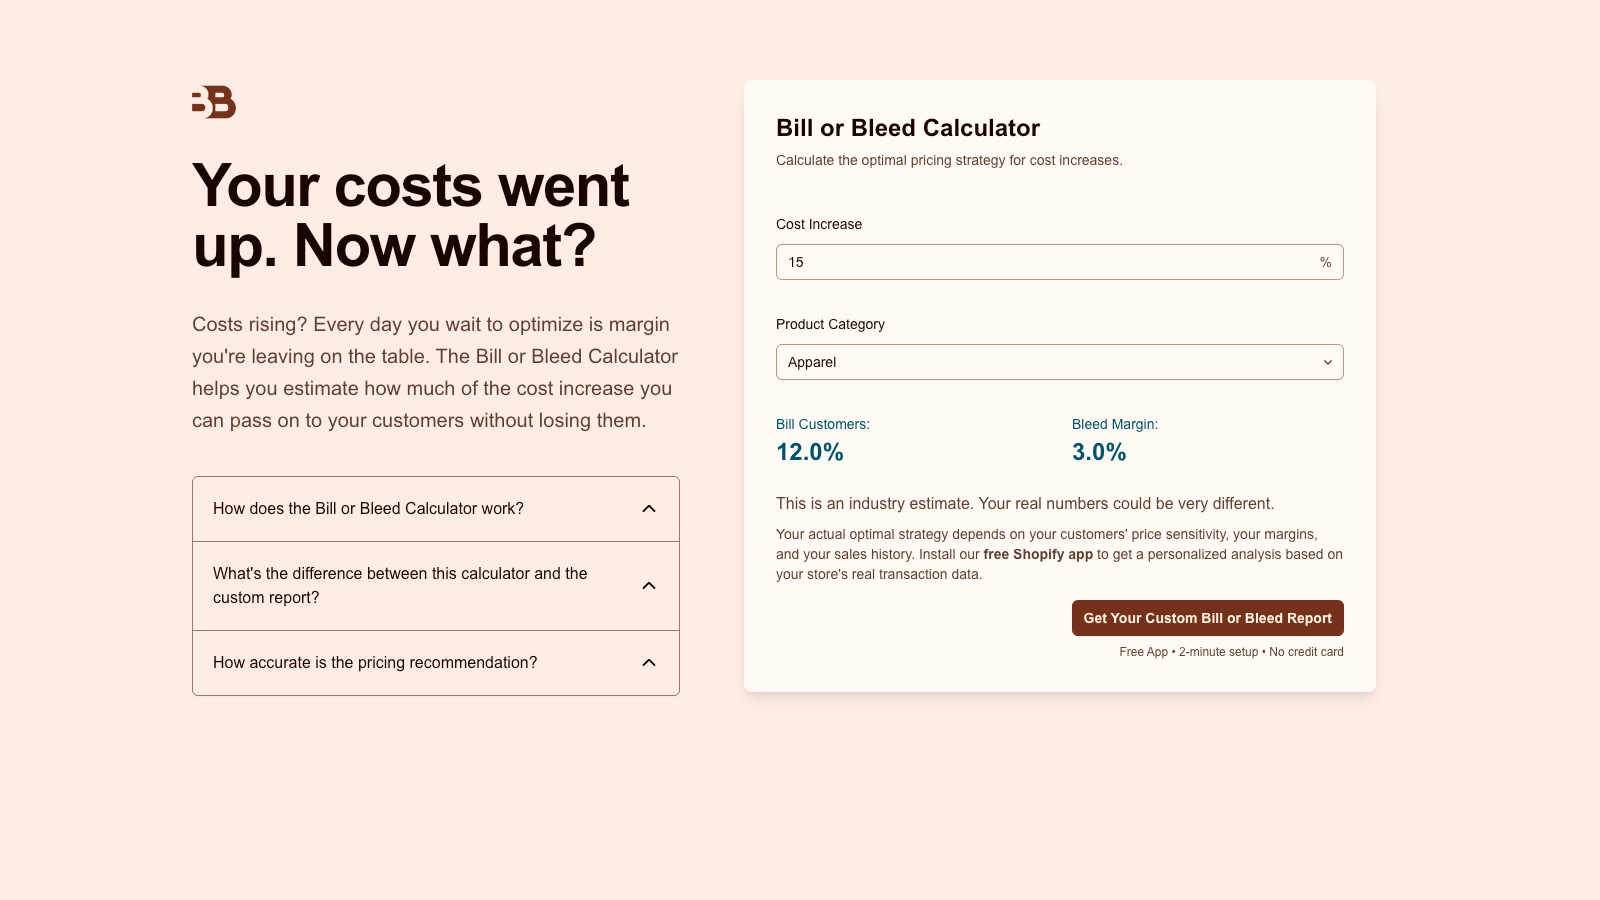Click the 'Product Category' field label
Screen dimensions: 1600x900
click(830, 324)
